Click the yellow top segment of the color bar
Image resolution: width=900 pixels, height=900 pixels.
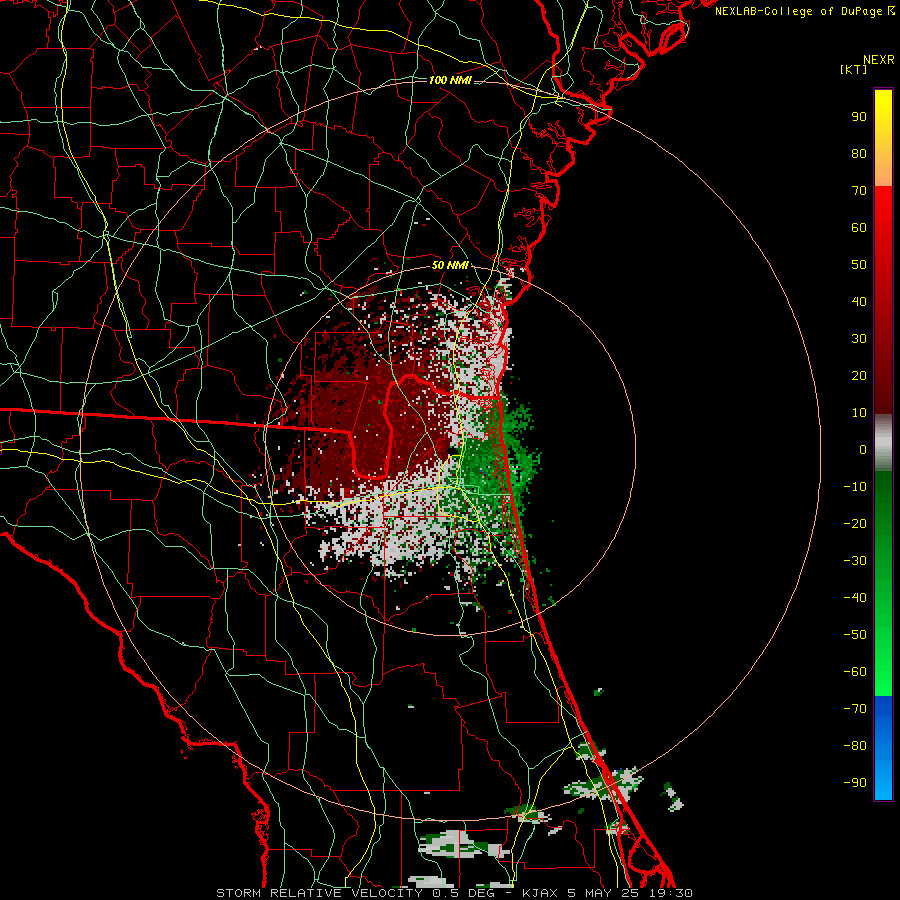click(x=883, y=138)
